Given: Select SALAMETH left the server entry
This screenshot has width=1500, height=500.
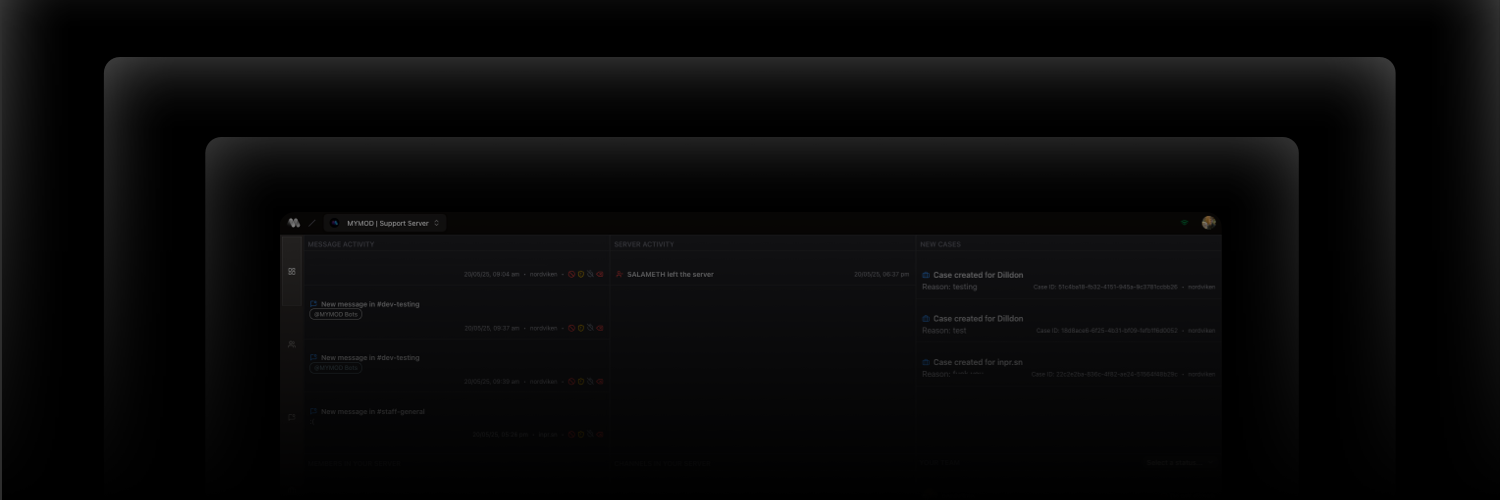Looking at the screenshot, I should pyautogui.click(x=670, y=274).
